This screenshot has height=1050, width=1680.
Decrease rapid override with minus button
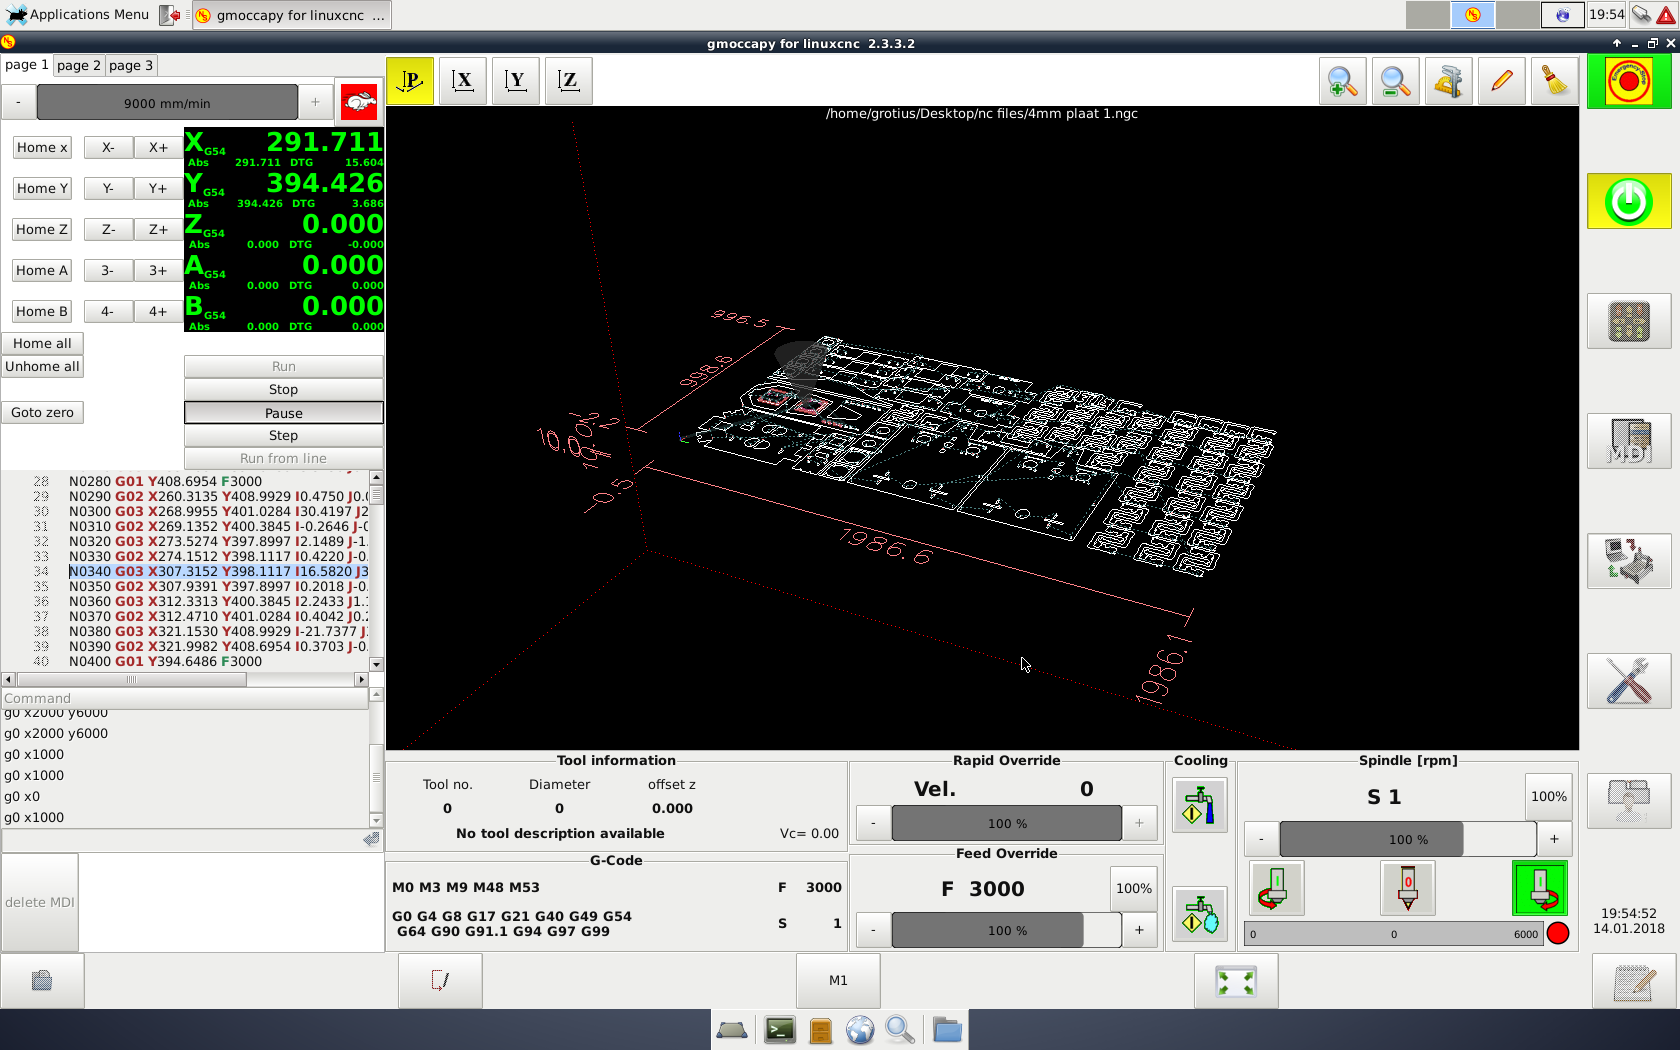[x=873, y=823]
